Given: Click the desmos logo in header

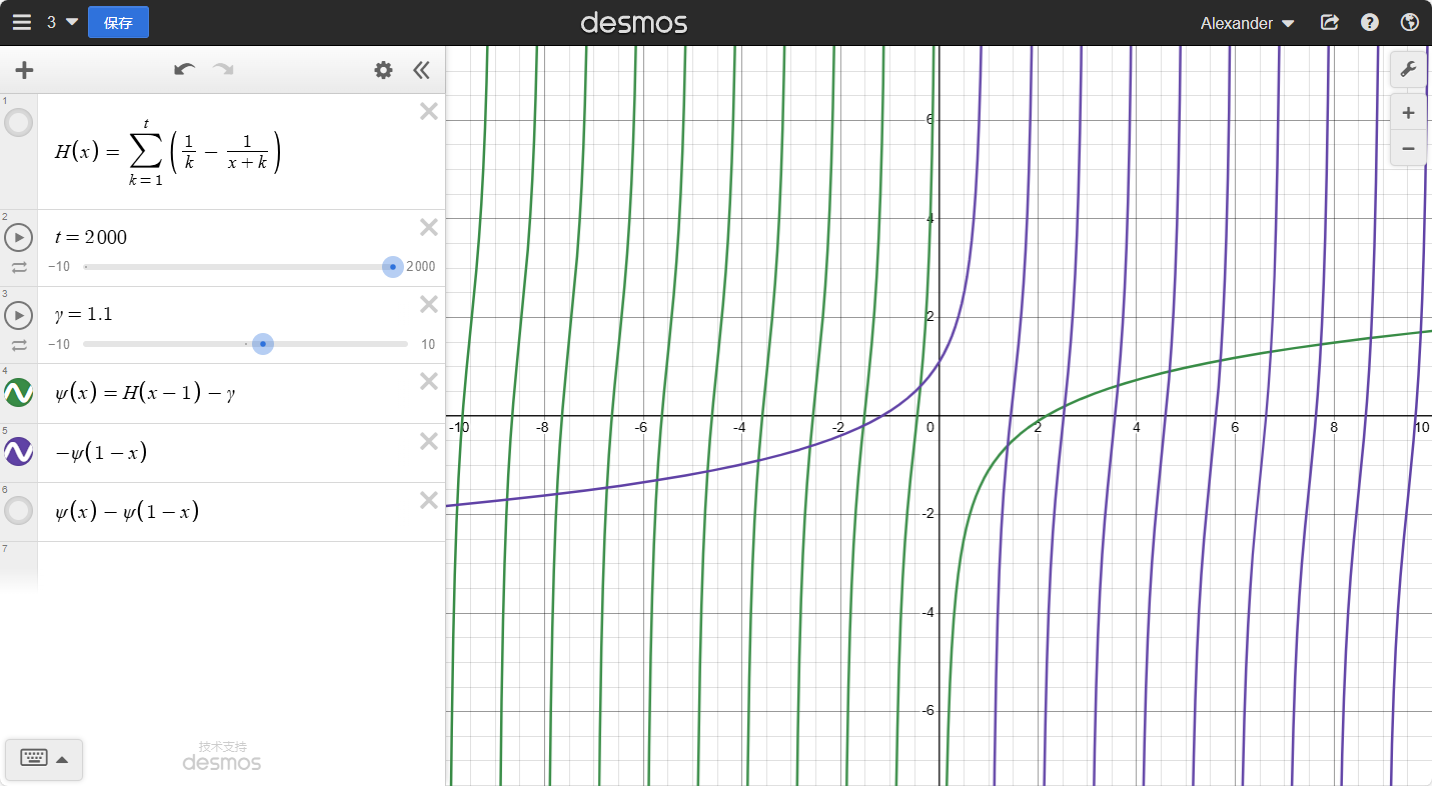Looking at the screenshot, I should pyautogui.click(x=634, y=22).
